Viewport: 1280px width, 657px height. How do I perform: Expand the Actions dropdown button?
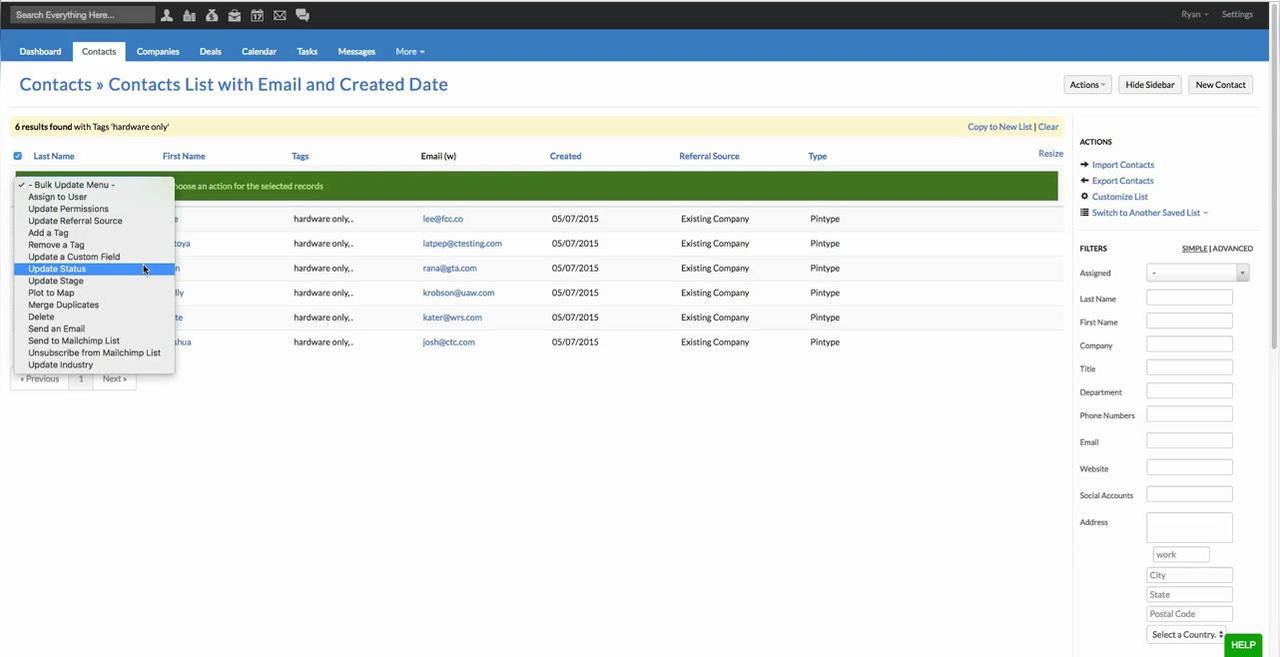tap(1087, 85)
